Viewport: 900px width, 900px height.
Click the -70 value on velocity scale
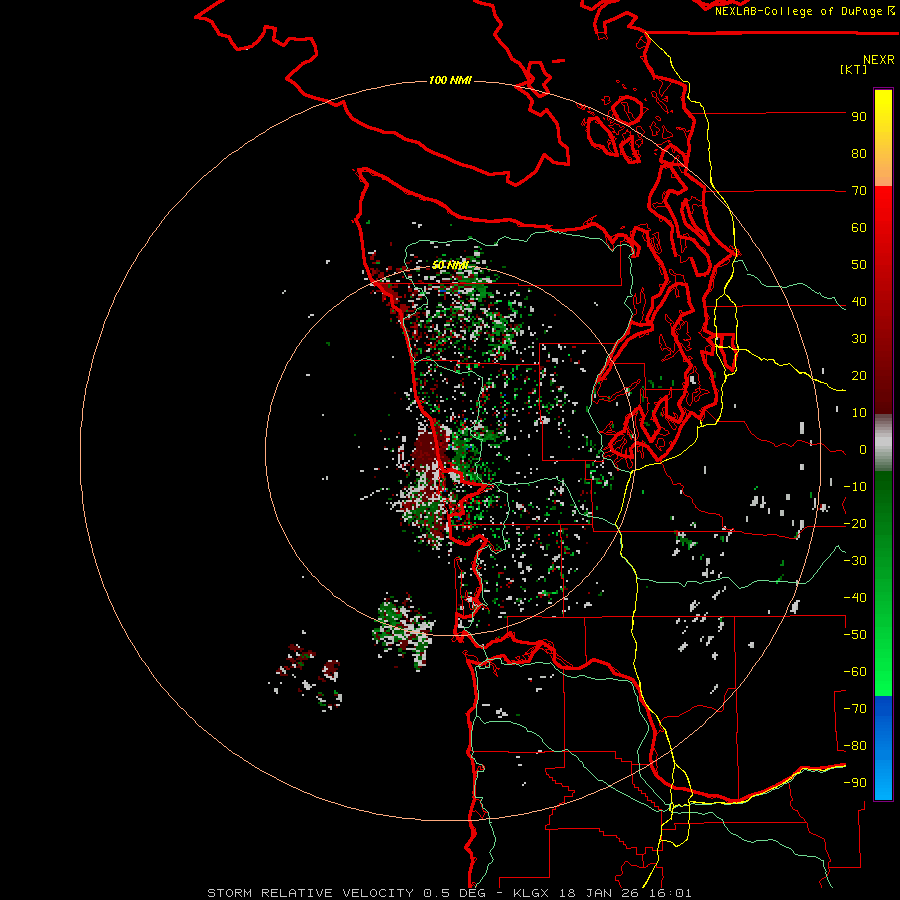pyautogui.click(x=855, y=709)
